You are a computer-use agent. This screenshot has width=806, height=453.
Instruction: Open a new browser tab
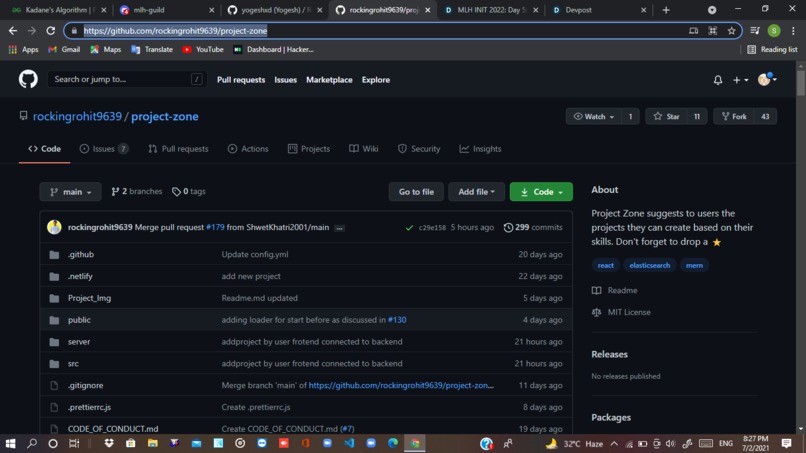[666, 10]
